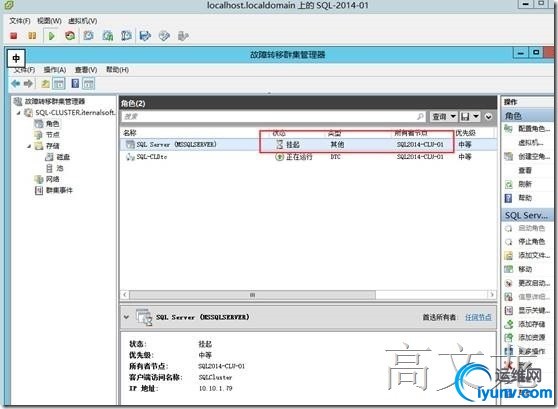Select 存储 in the navigation tree
The height and width of the screenshot is (409, 558).
click(x=52, y=146)
